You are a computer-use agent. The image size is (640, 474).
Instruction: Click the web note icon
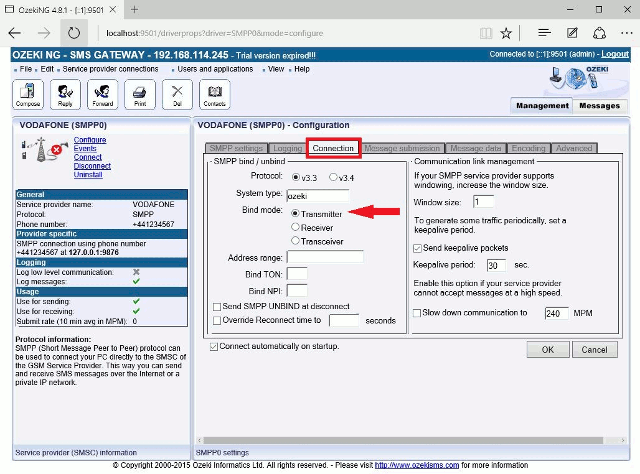tap(572, 33)
